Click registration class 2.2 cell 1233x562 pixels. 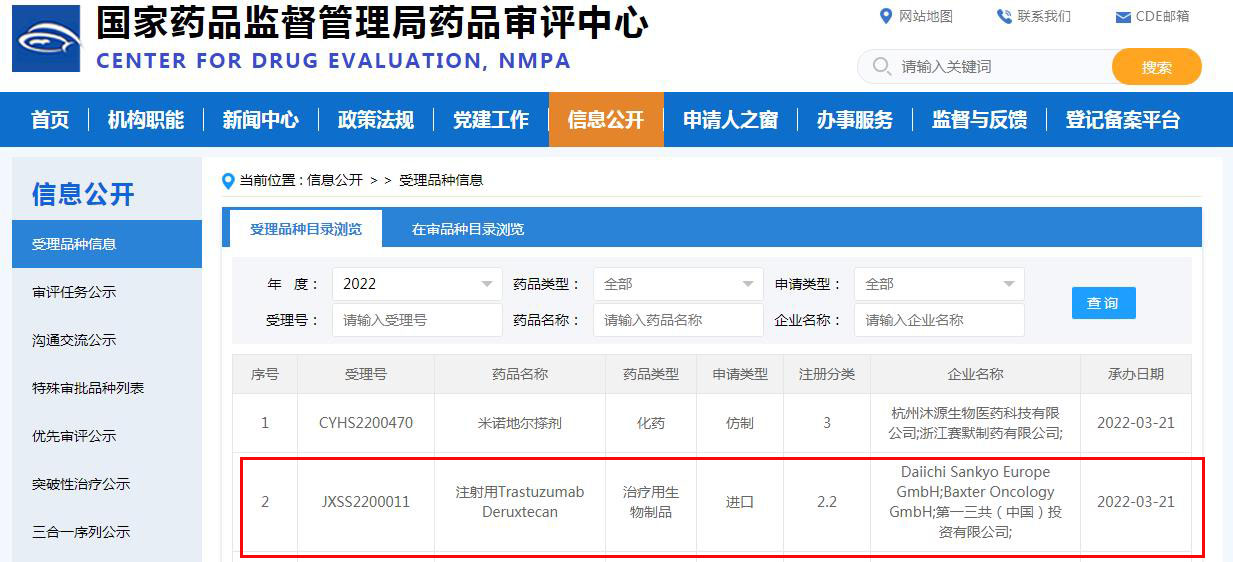827,502
